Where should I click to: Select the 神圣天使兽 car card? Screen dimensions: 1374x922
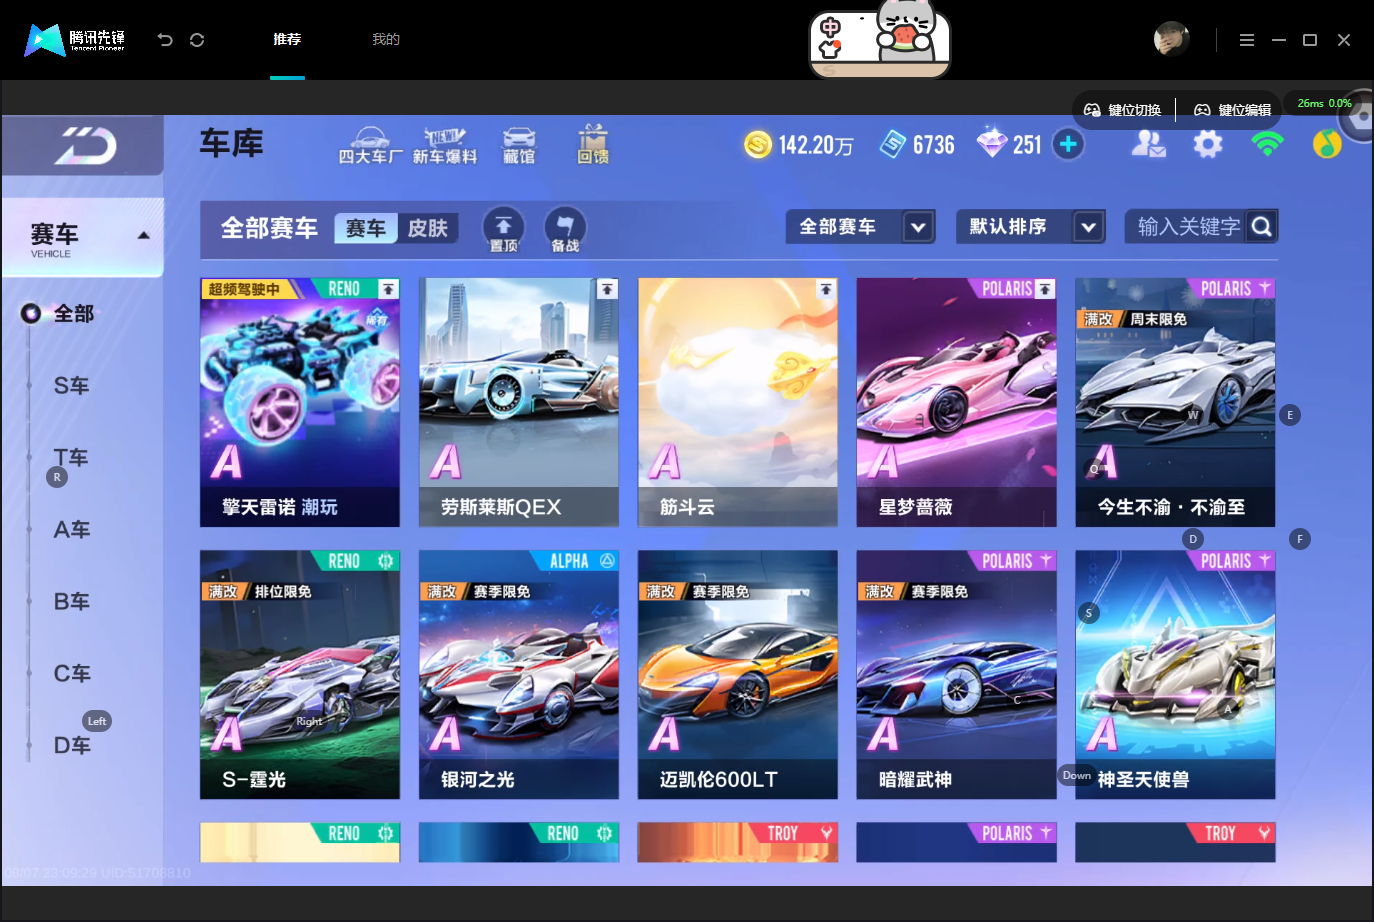tap(1175, 675)
